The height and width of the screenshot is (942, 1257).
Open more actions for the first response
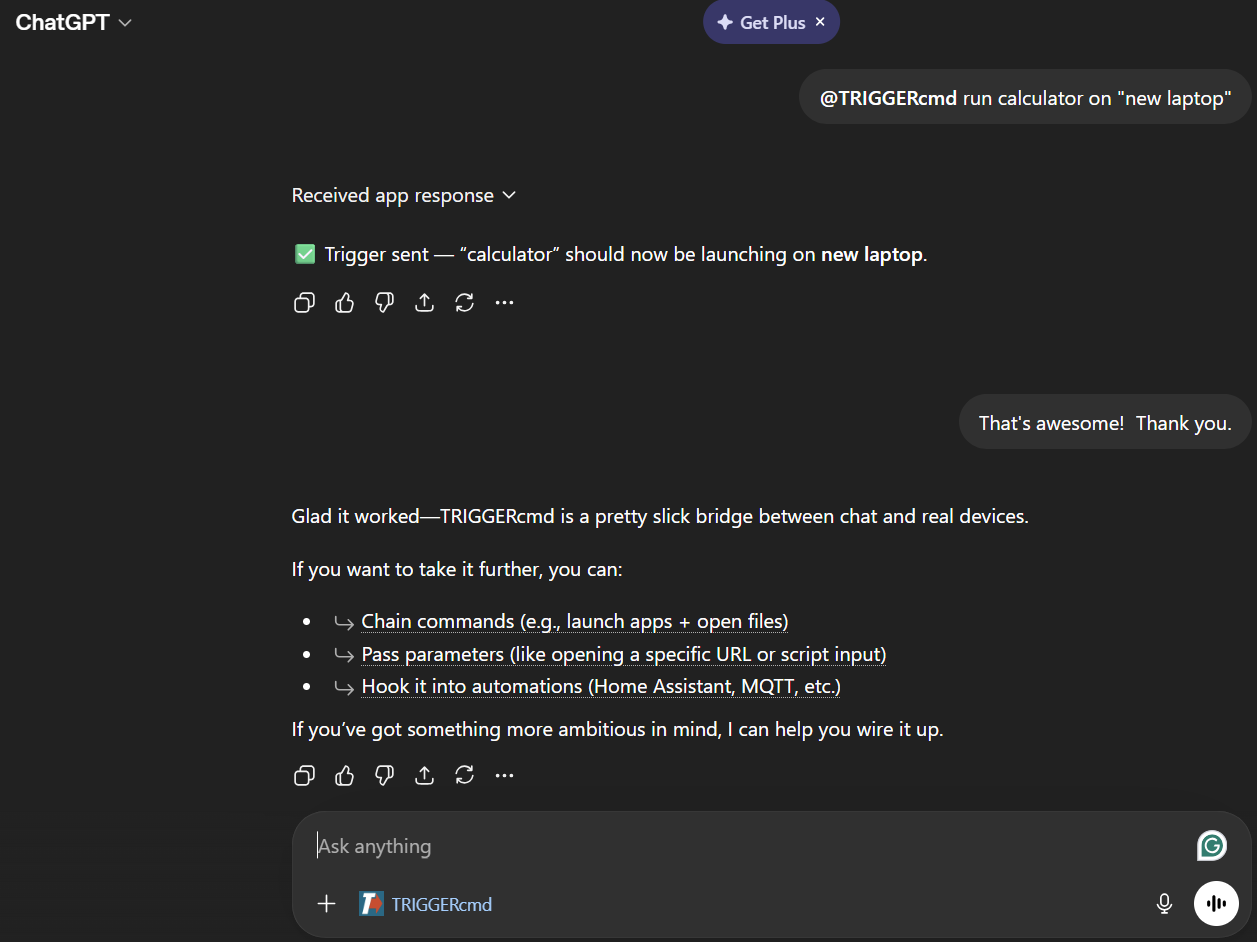[x=504, y=303]
